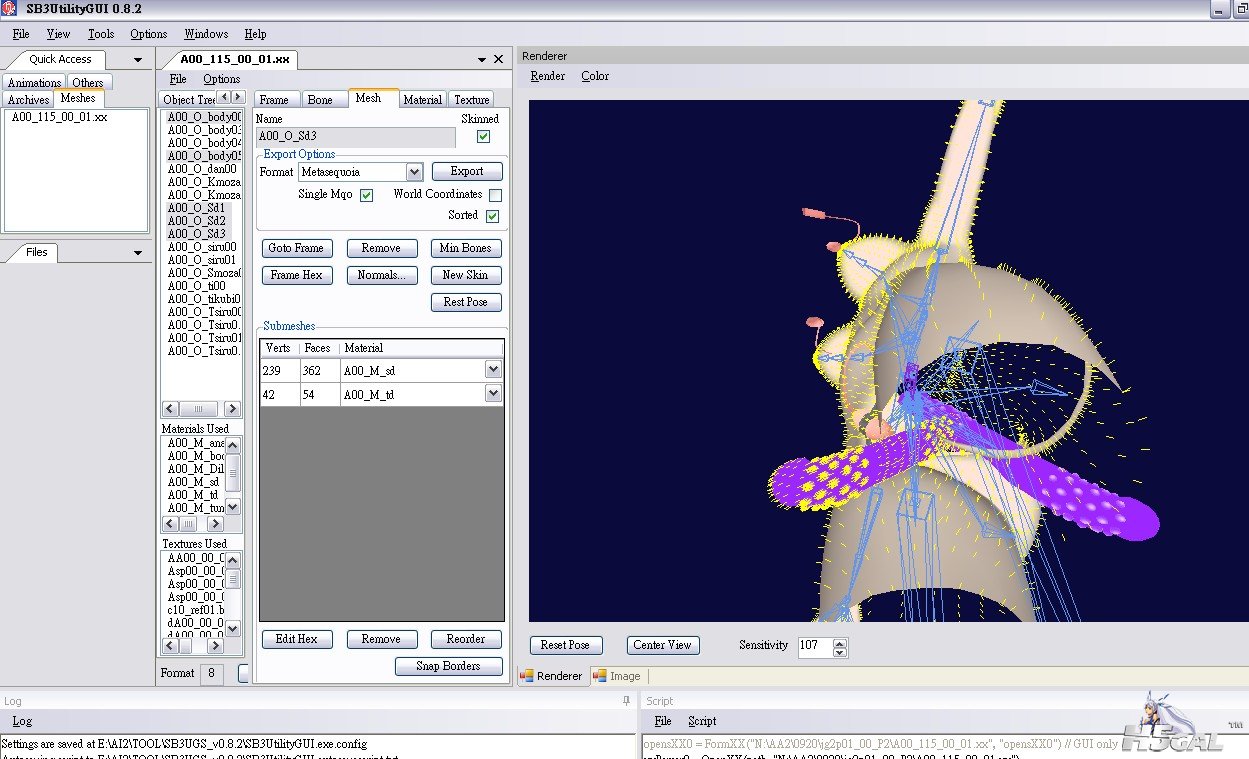This screenshot has height=759, width=1249.
Task: Open the Files panel dropdown arrow
Action: (x=138, y=252)
